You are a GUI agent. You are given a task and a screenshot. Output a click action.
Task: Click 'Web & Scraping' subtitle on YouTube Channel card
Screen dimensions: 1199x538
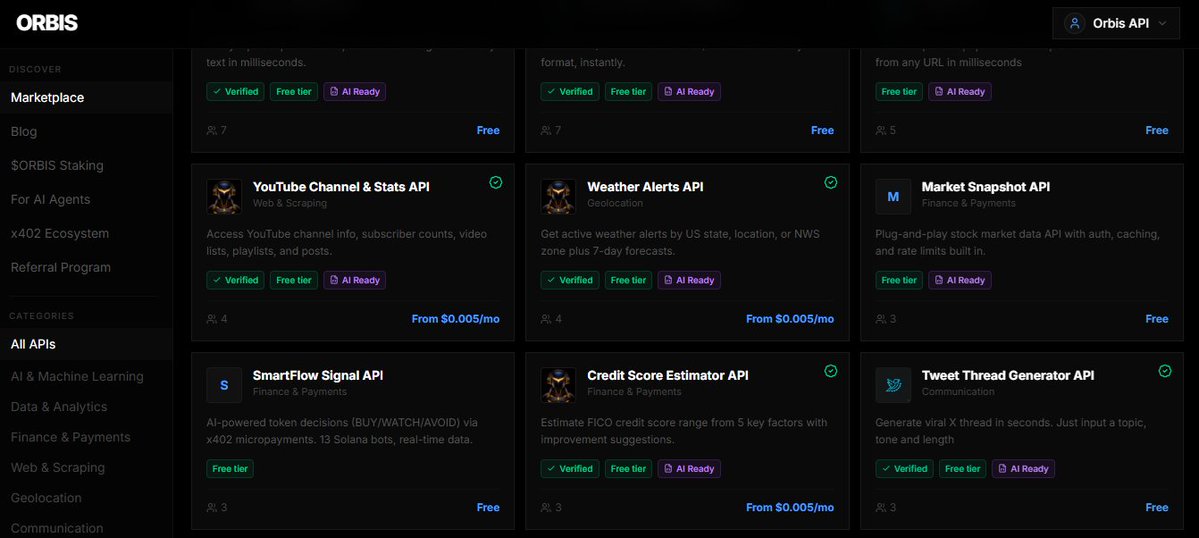pyautogui.click(x=290, y=203)
